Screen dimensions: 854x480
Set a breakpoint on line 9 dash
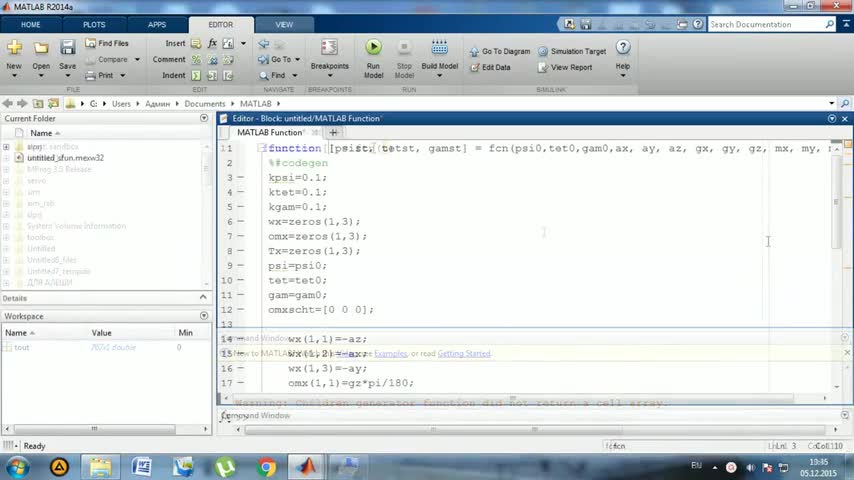(241, 265)
